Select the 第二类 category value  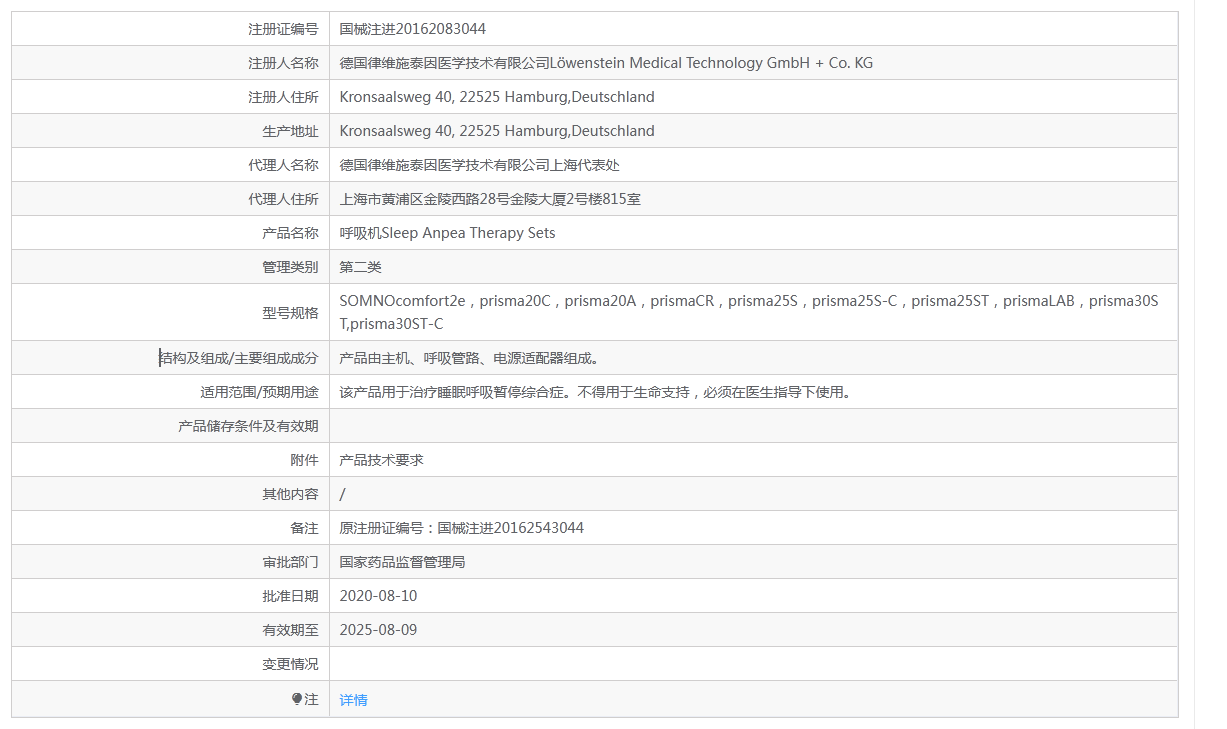coord(361,267)
